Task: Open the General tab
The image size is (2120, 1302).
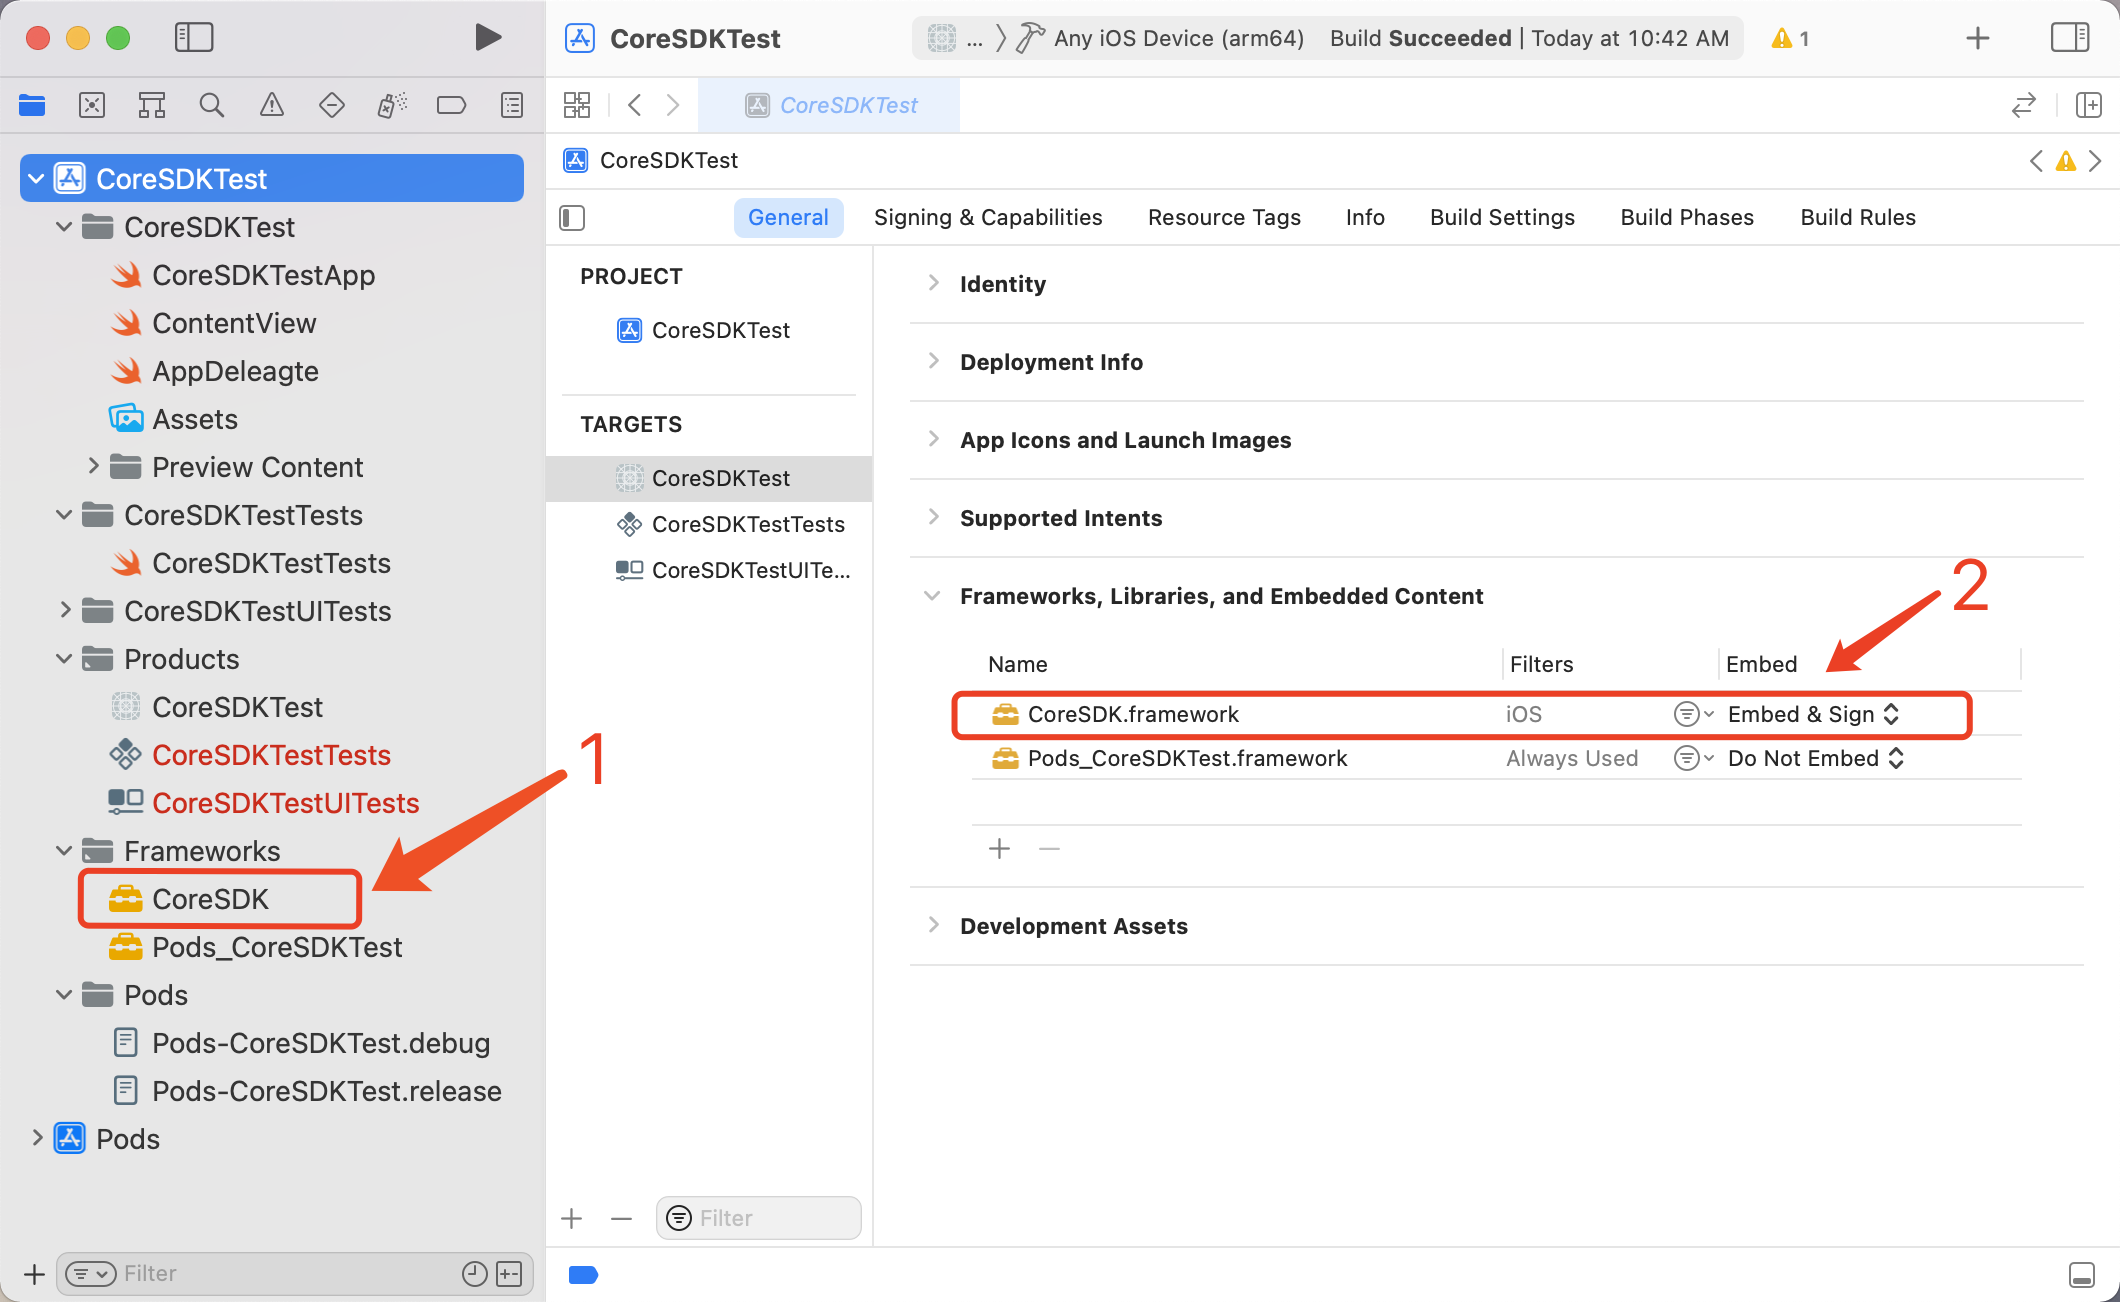Action: pyautogui.click(x=788, y=218)
